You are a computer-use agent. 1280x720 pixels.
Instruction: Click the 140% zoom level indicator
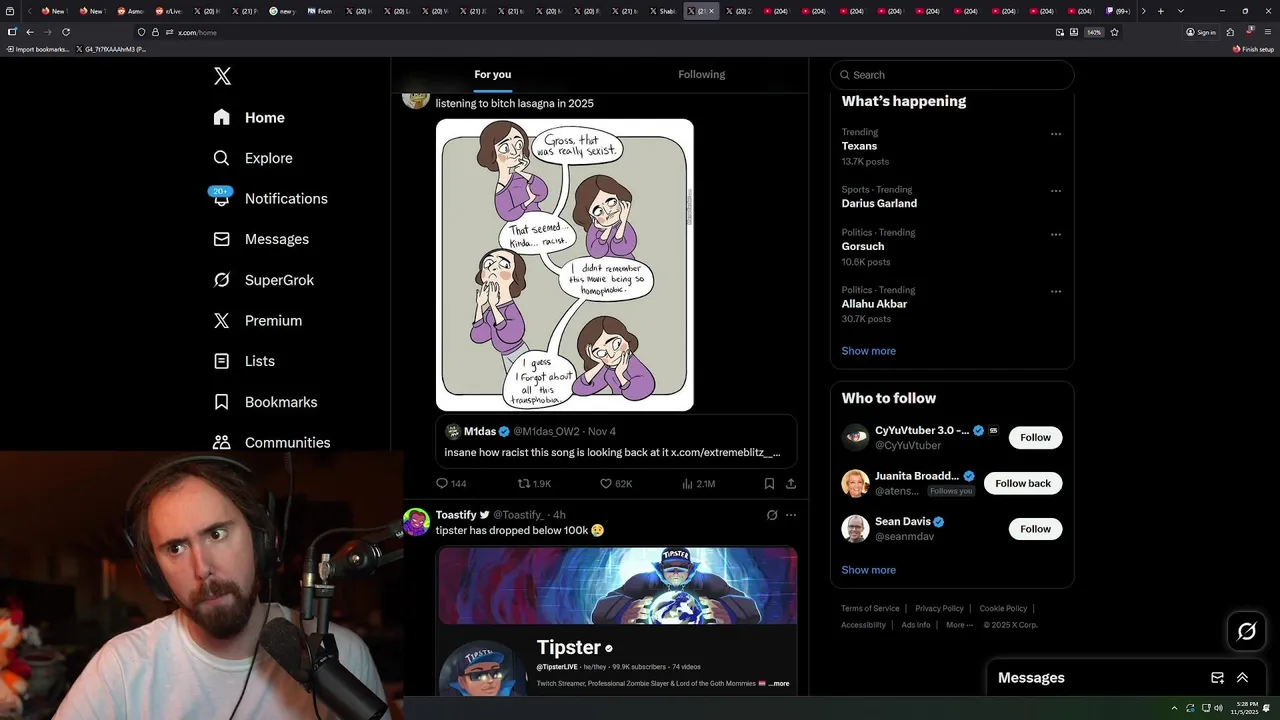pyautogui.click(x=1094, y=32)
